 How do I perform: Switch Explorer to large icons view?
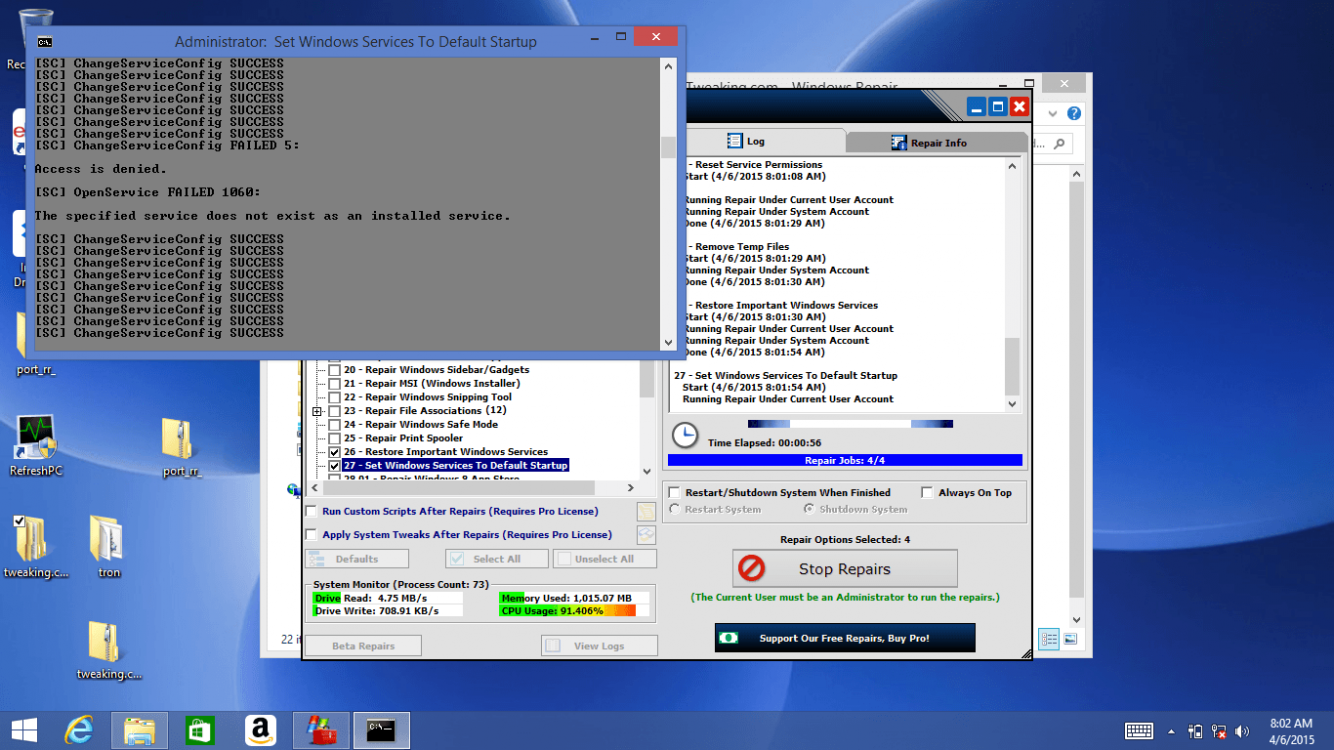coord(1070,639)
